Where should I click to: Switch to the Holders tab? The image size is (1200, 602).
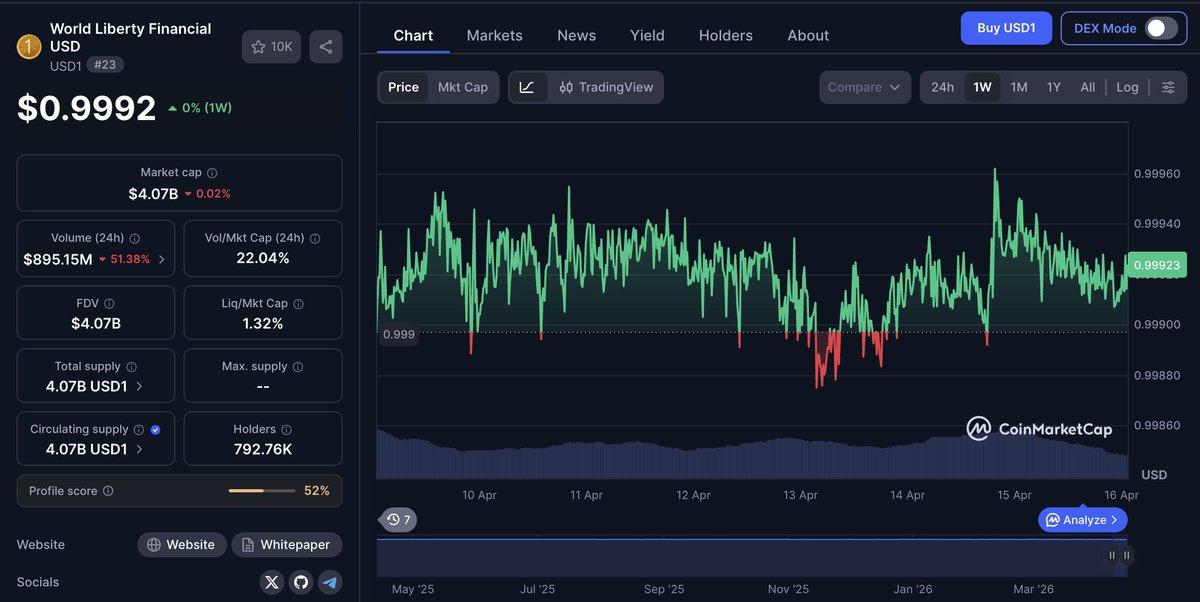[725, 35]
